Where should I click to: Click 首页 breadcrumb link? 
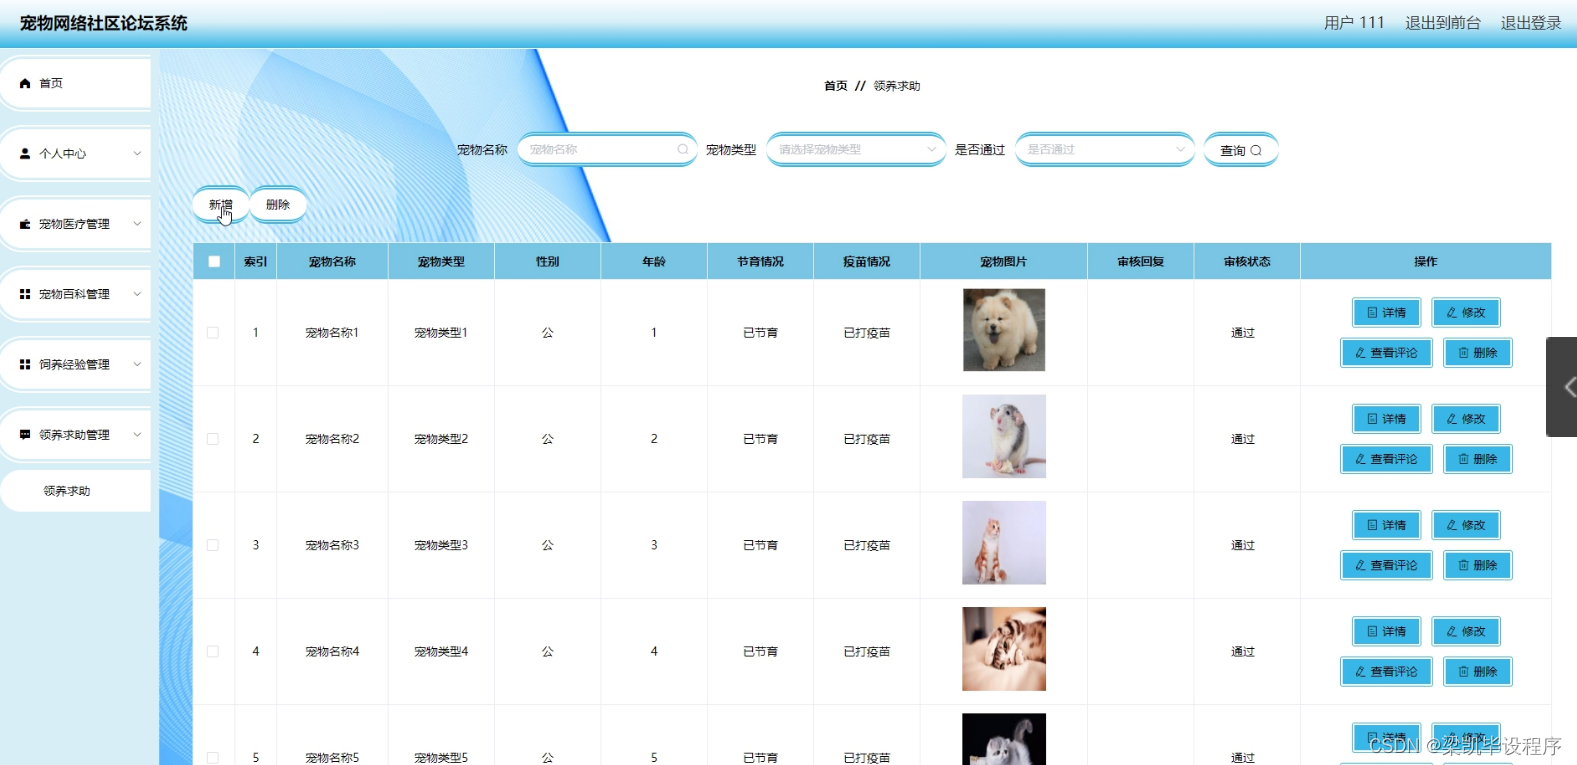click(x=835, y=86)
